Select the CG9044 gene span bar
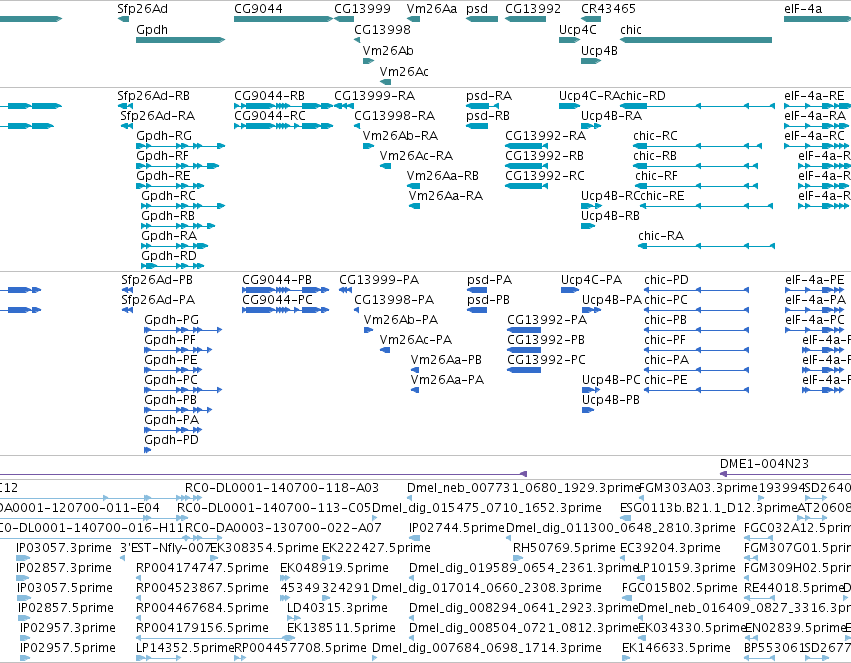 (283, 19)
